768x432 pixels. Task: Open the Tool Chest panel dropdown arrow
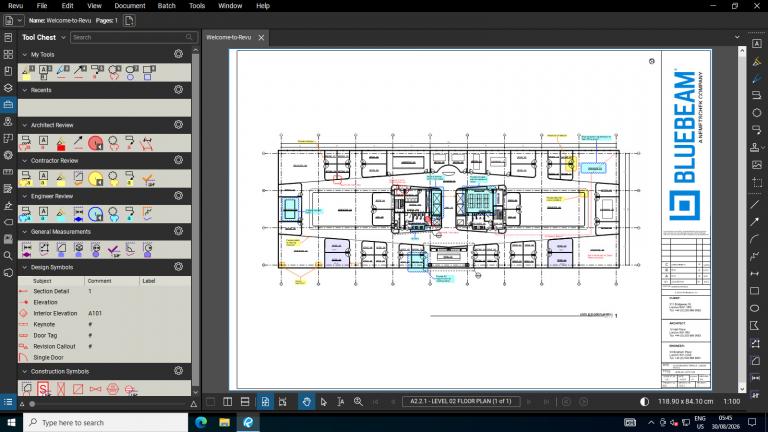pos(63,37)
